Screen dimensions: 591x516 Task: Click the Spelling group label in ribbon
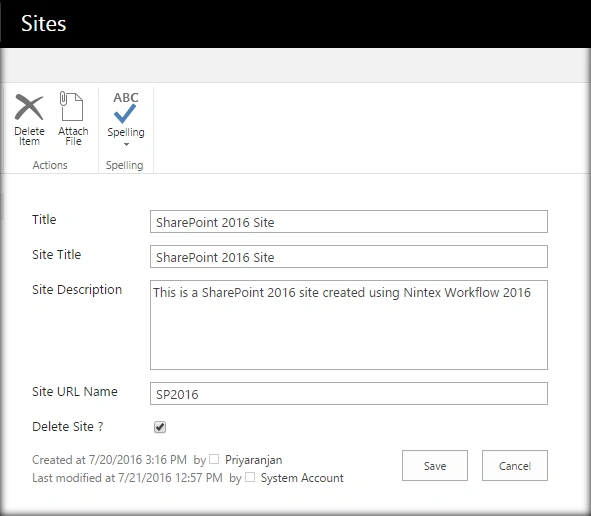124,165
